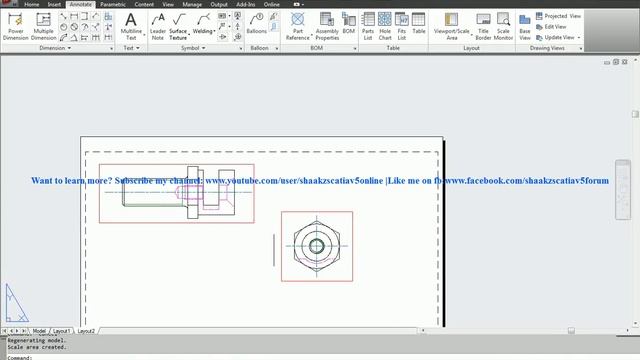Open the Add-Ins ribbon tab

[245, 4]
